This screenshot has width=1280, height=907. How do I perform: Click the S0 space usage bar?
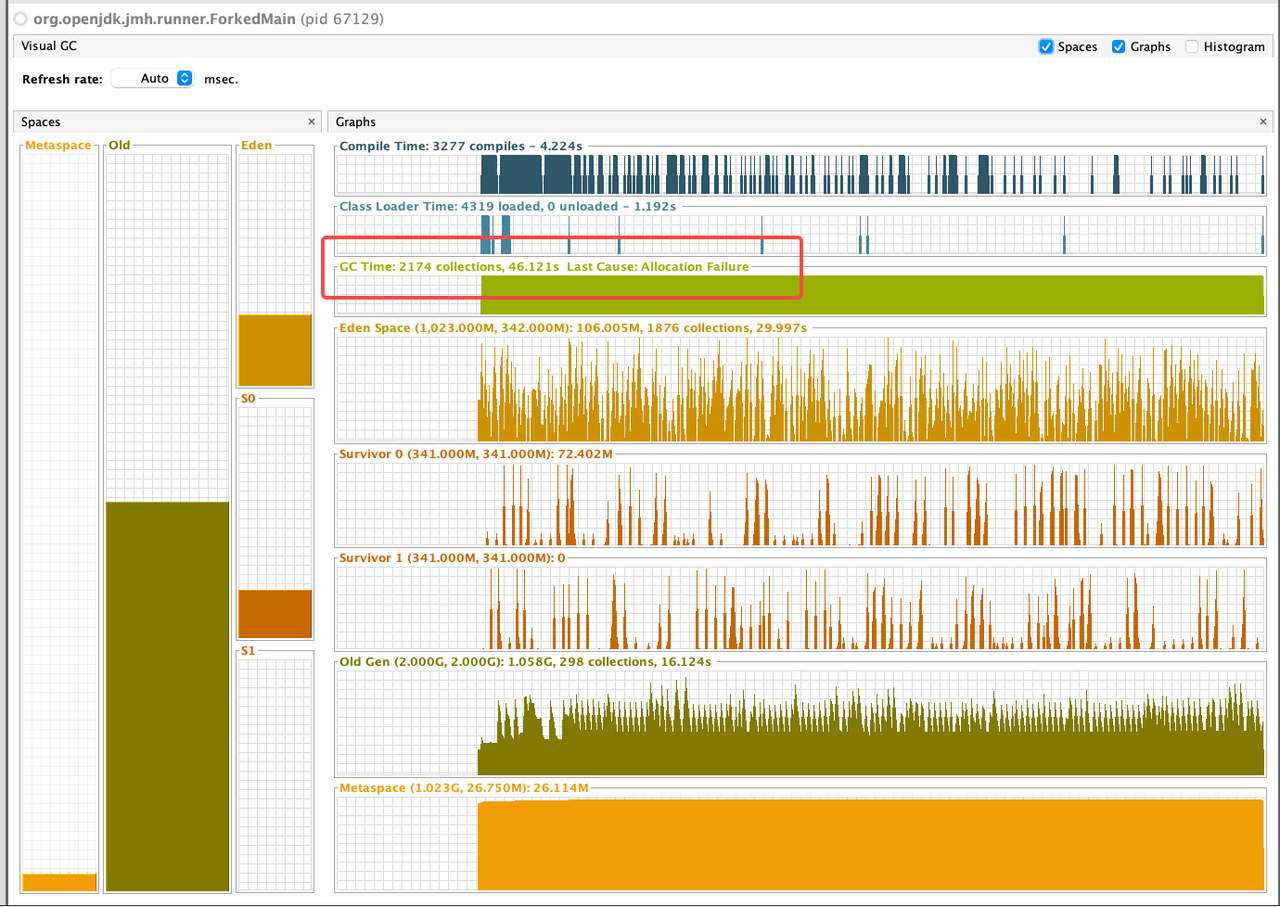click(x=275, y=614)
